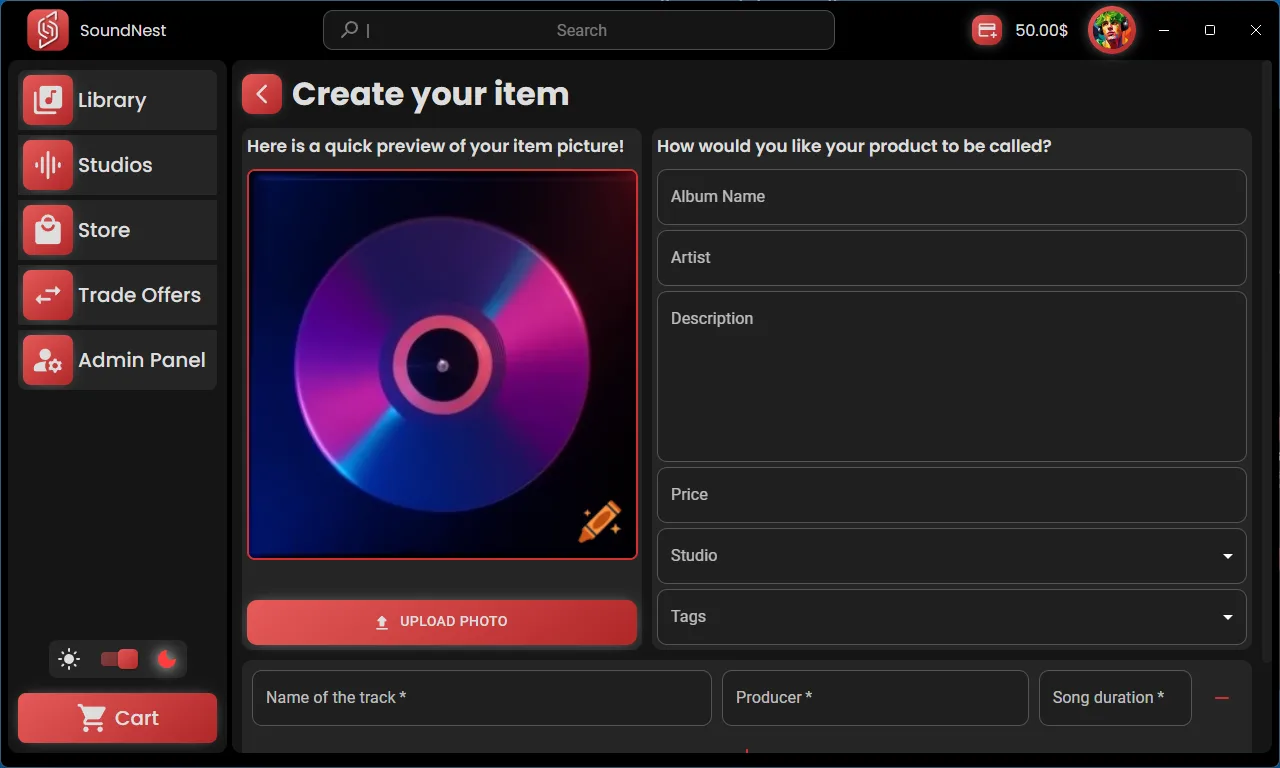Click the Admin Panel user-gear icon
Screen dimensions: 1280x768
(48, 360)
